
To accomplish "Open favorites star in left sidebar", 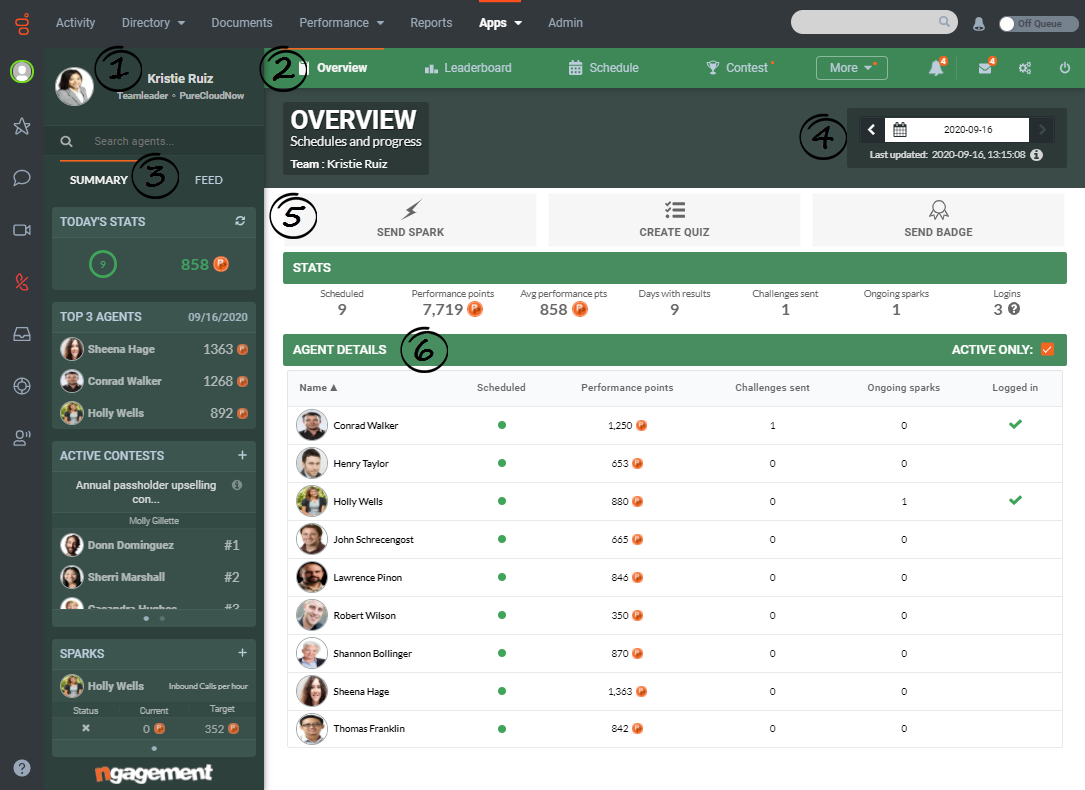I will click(x=22, y=126).
